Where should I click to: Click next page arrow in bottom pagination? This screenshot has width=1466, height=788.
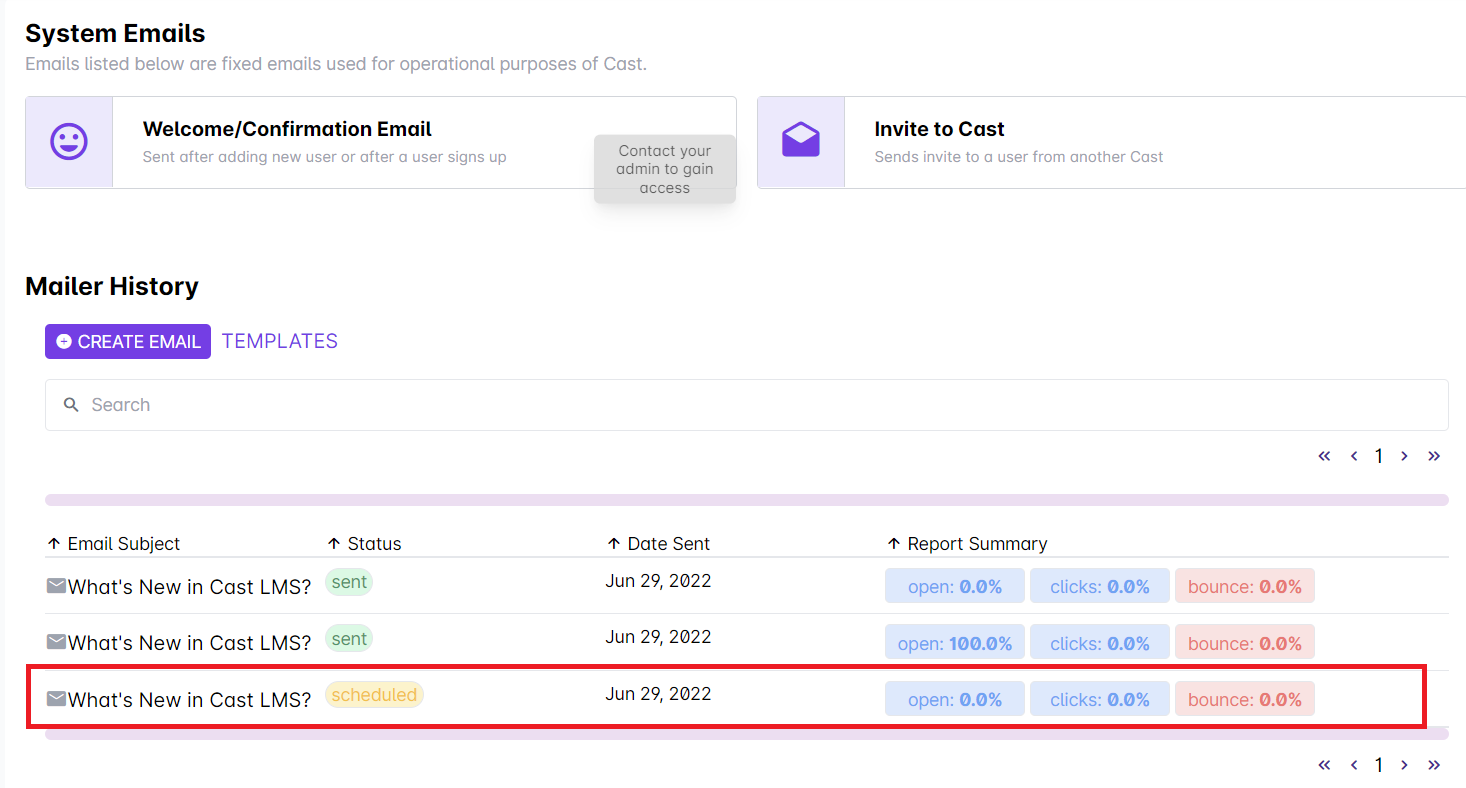click(x=1404, y=765)
